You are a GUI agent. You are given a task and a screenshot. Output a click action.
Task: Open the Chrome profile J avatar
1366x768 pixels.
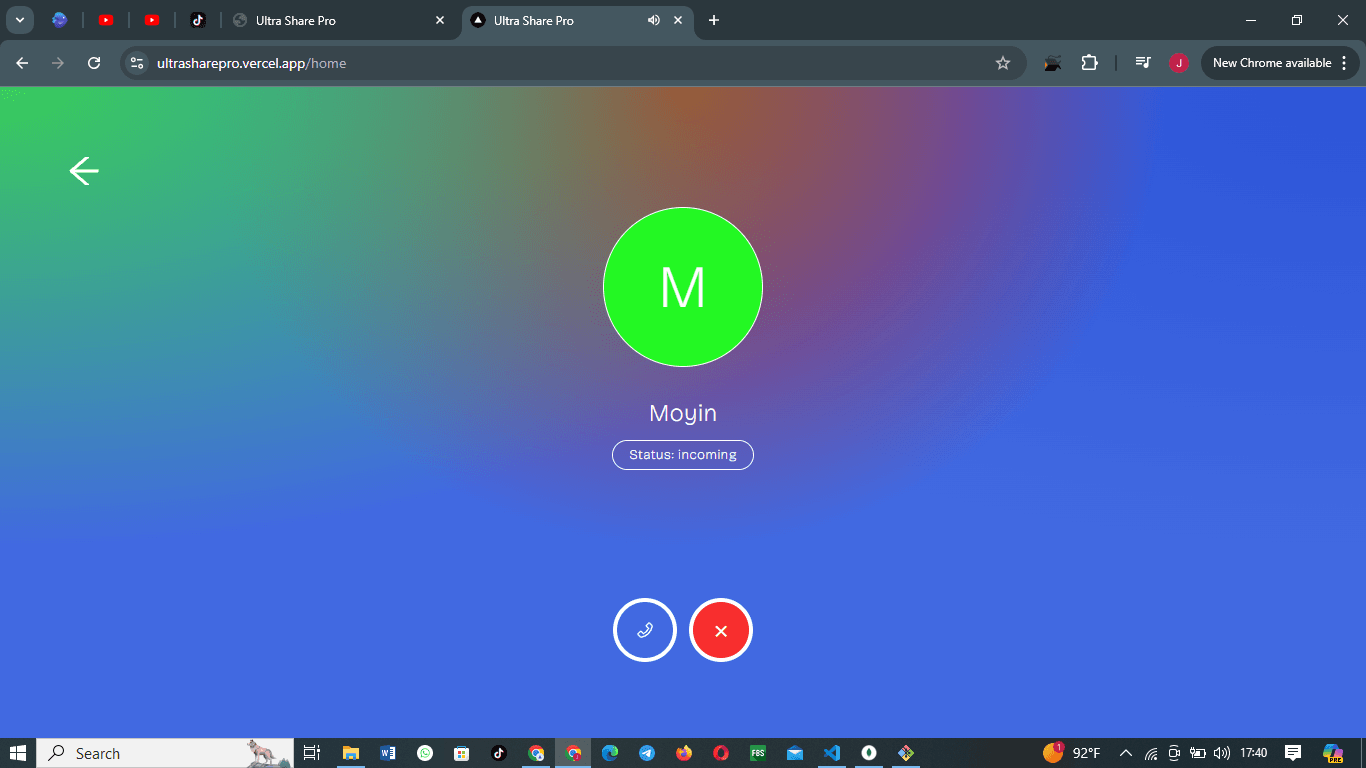[x=1179, y=63]
